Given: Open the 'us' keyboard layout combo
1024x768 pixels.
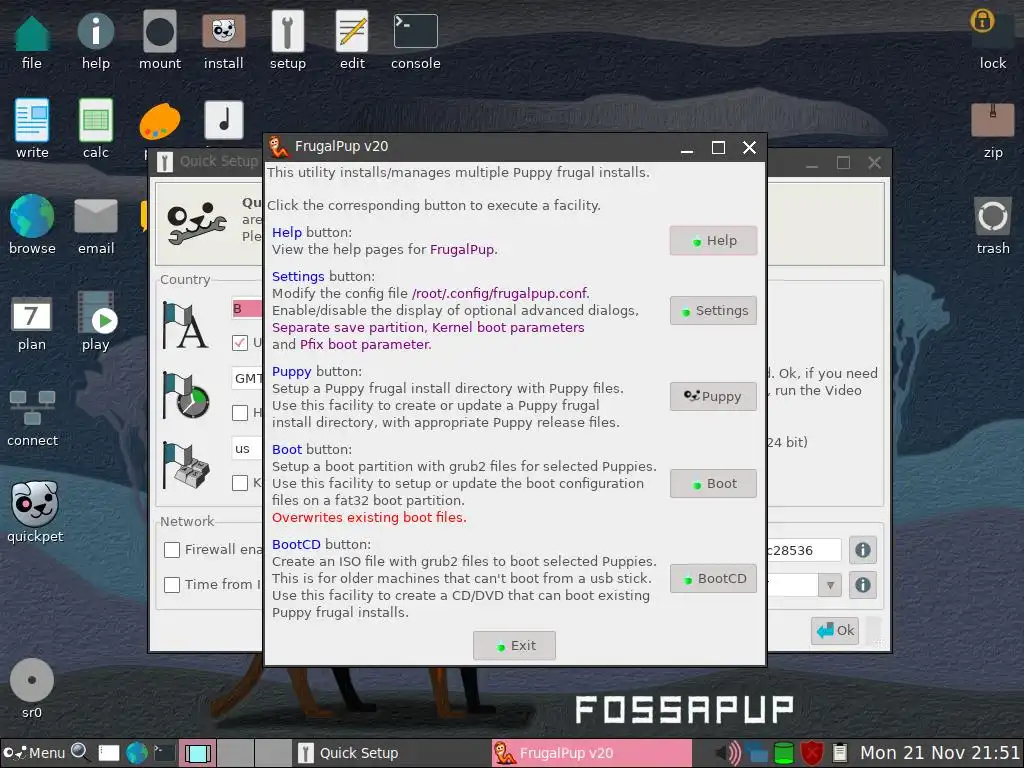Looking at the screenshot, I should pyautogui.click(x=248, y=449).
